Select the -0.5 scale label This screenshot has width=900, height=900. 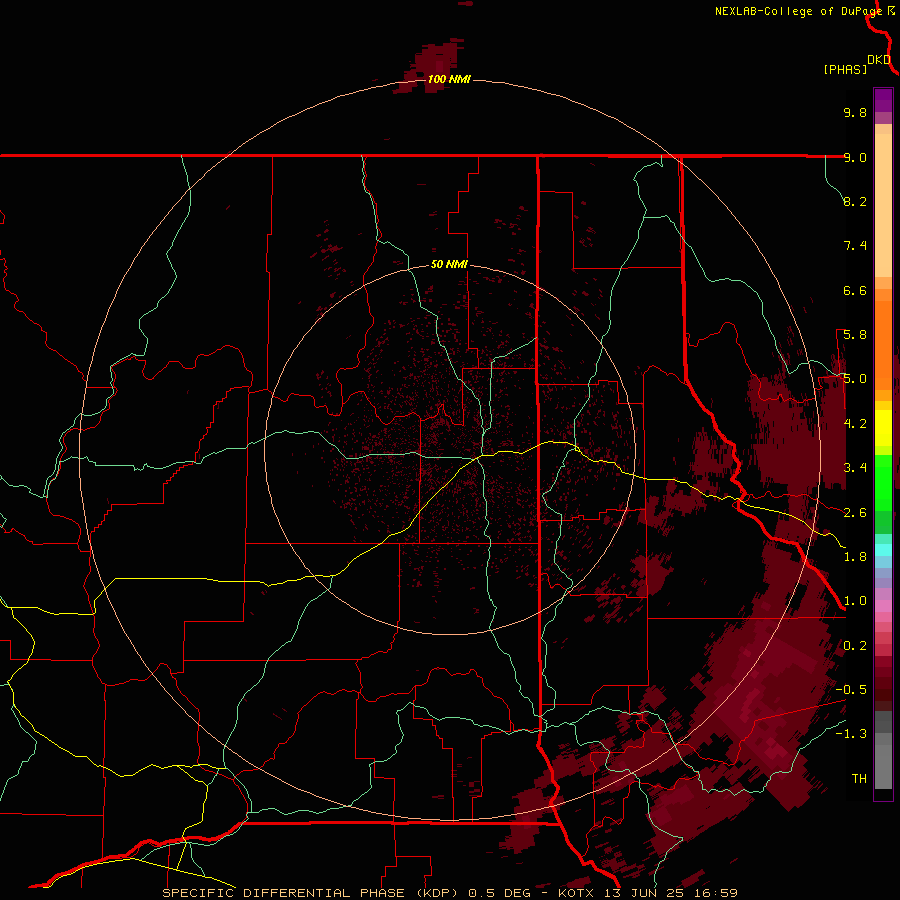(x=851, y=690)
